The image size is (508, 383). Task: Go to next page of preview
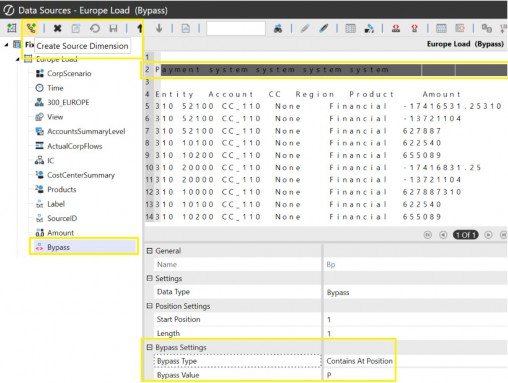click(488, 235)
